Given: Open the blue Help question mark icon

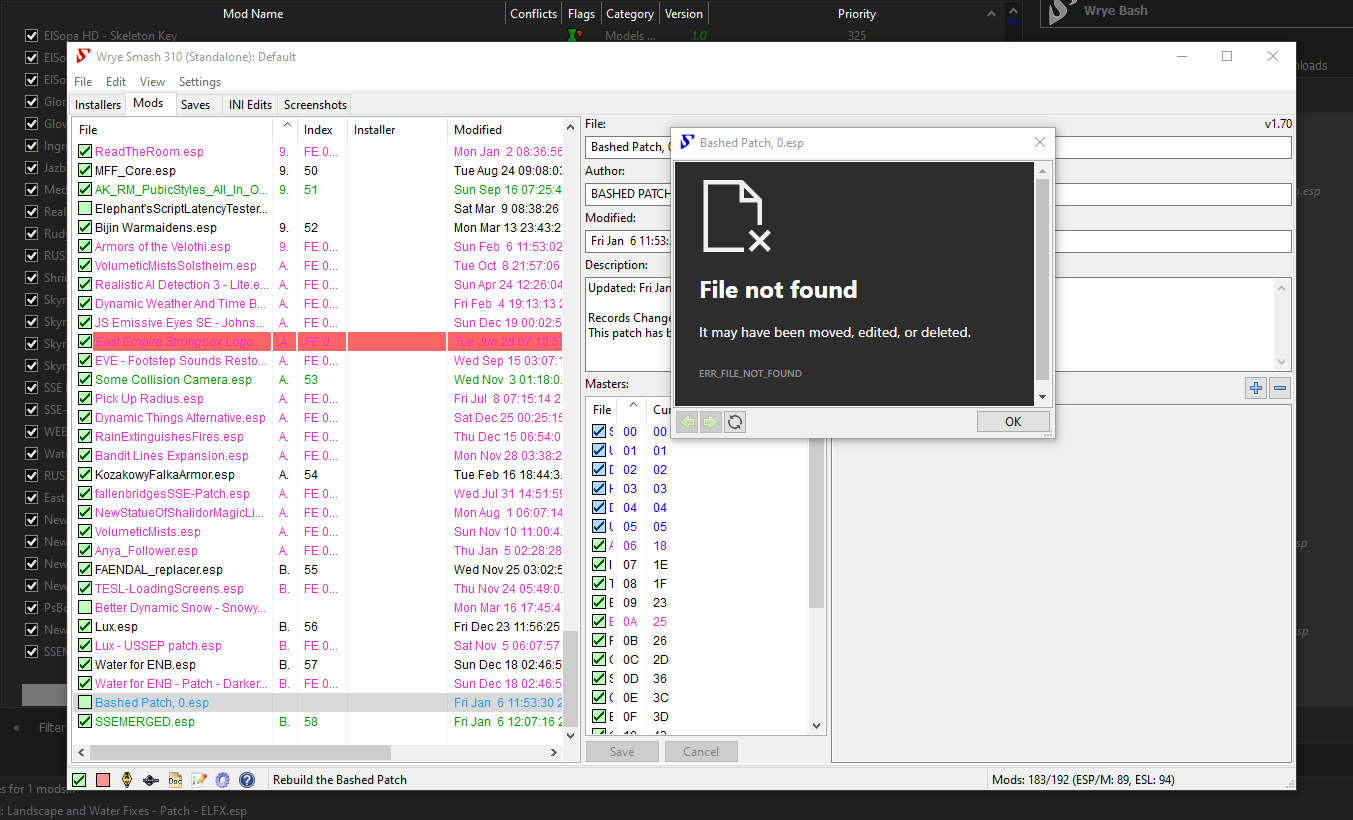Looking at the screenshot, I should pos(247,780).
